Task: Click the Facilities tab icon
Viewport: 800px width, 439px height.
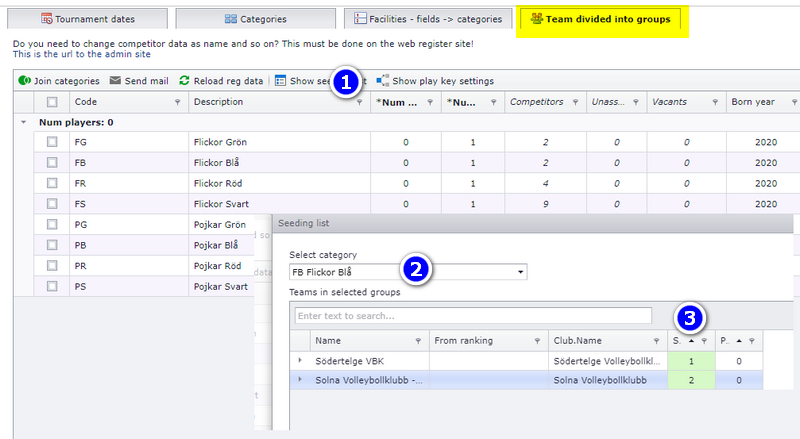Action: 360,19
